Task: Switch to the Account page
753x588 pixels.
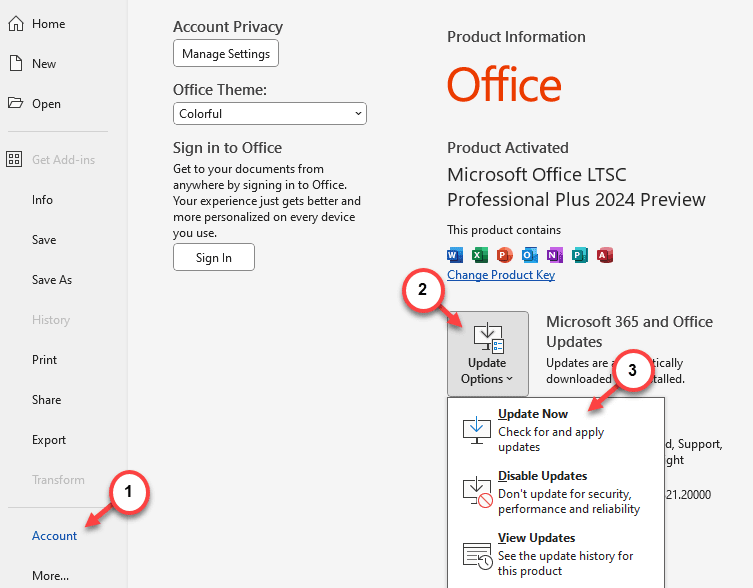Action: click(54, 536)
